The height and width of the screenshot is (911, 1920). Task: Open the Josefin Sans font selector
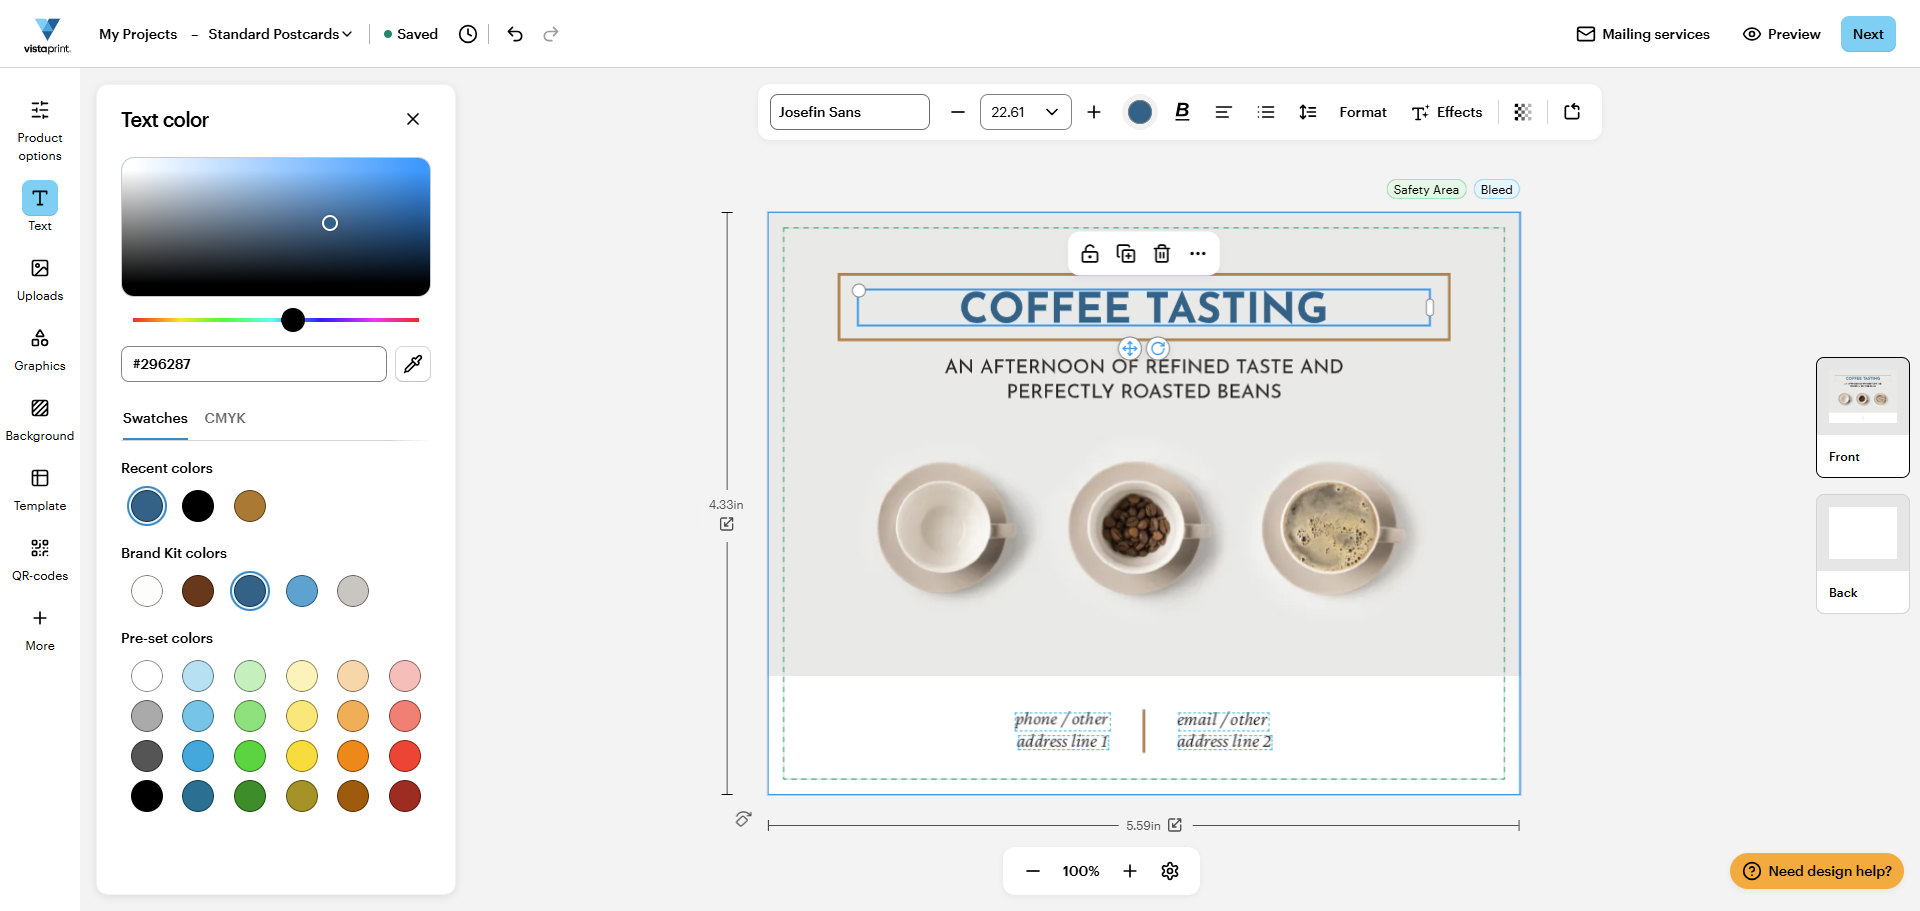click(850, 112)
